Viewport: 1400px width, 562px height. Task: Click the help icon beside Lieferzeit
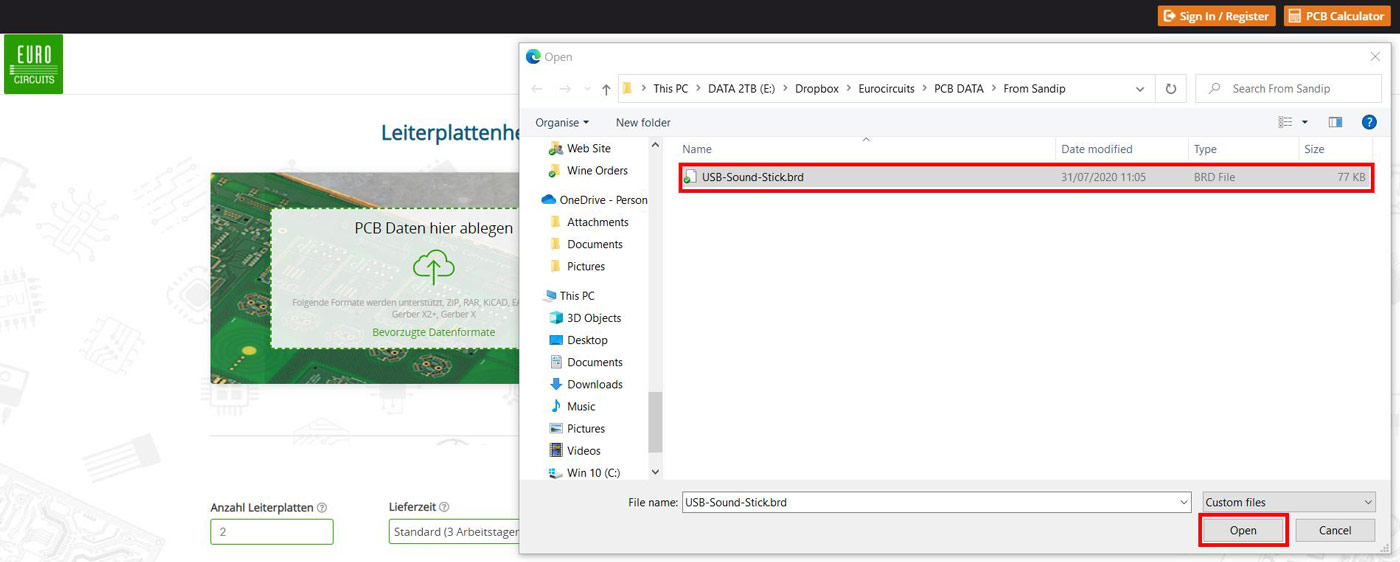pos(444,508)
